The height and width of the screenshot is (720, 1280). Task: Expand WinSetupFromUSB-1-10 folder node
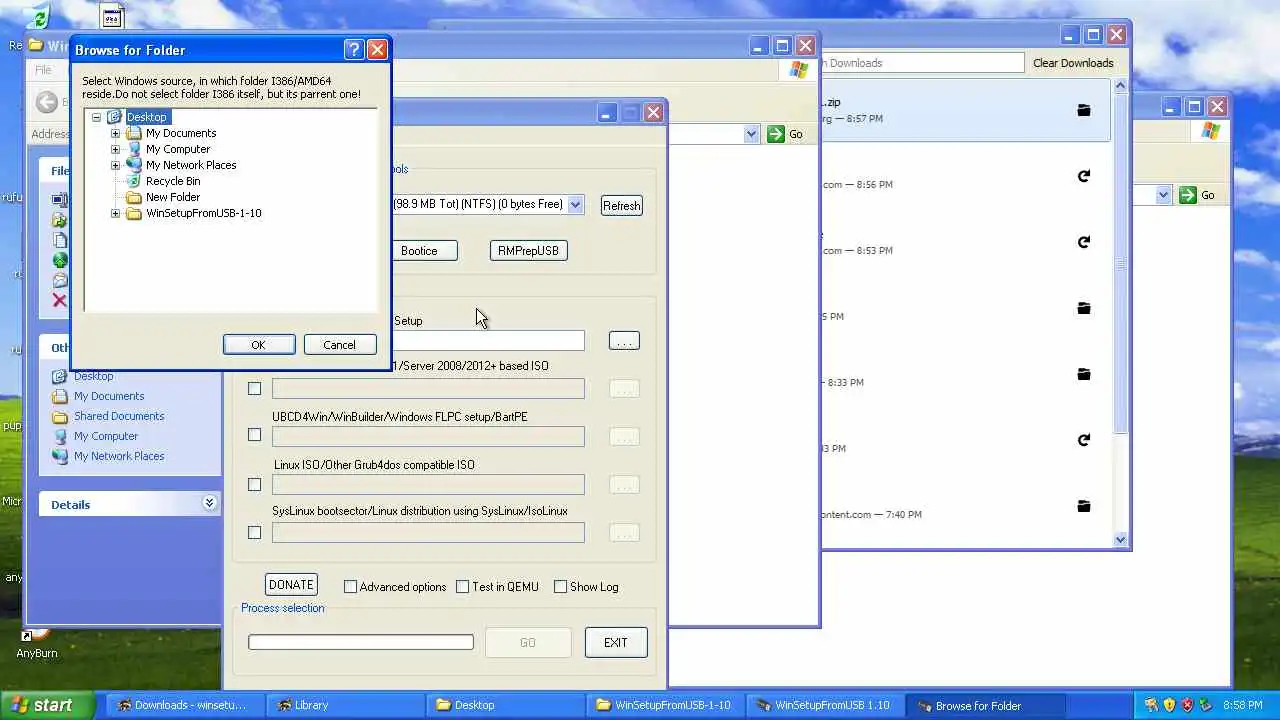(115, 213)
